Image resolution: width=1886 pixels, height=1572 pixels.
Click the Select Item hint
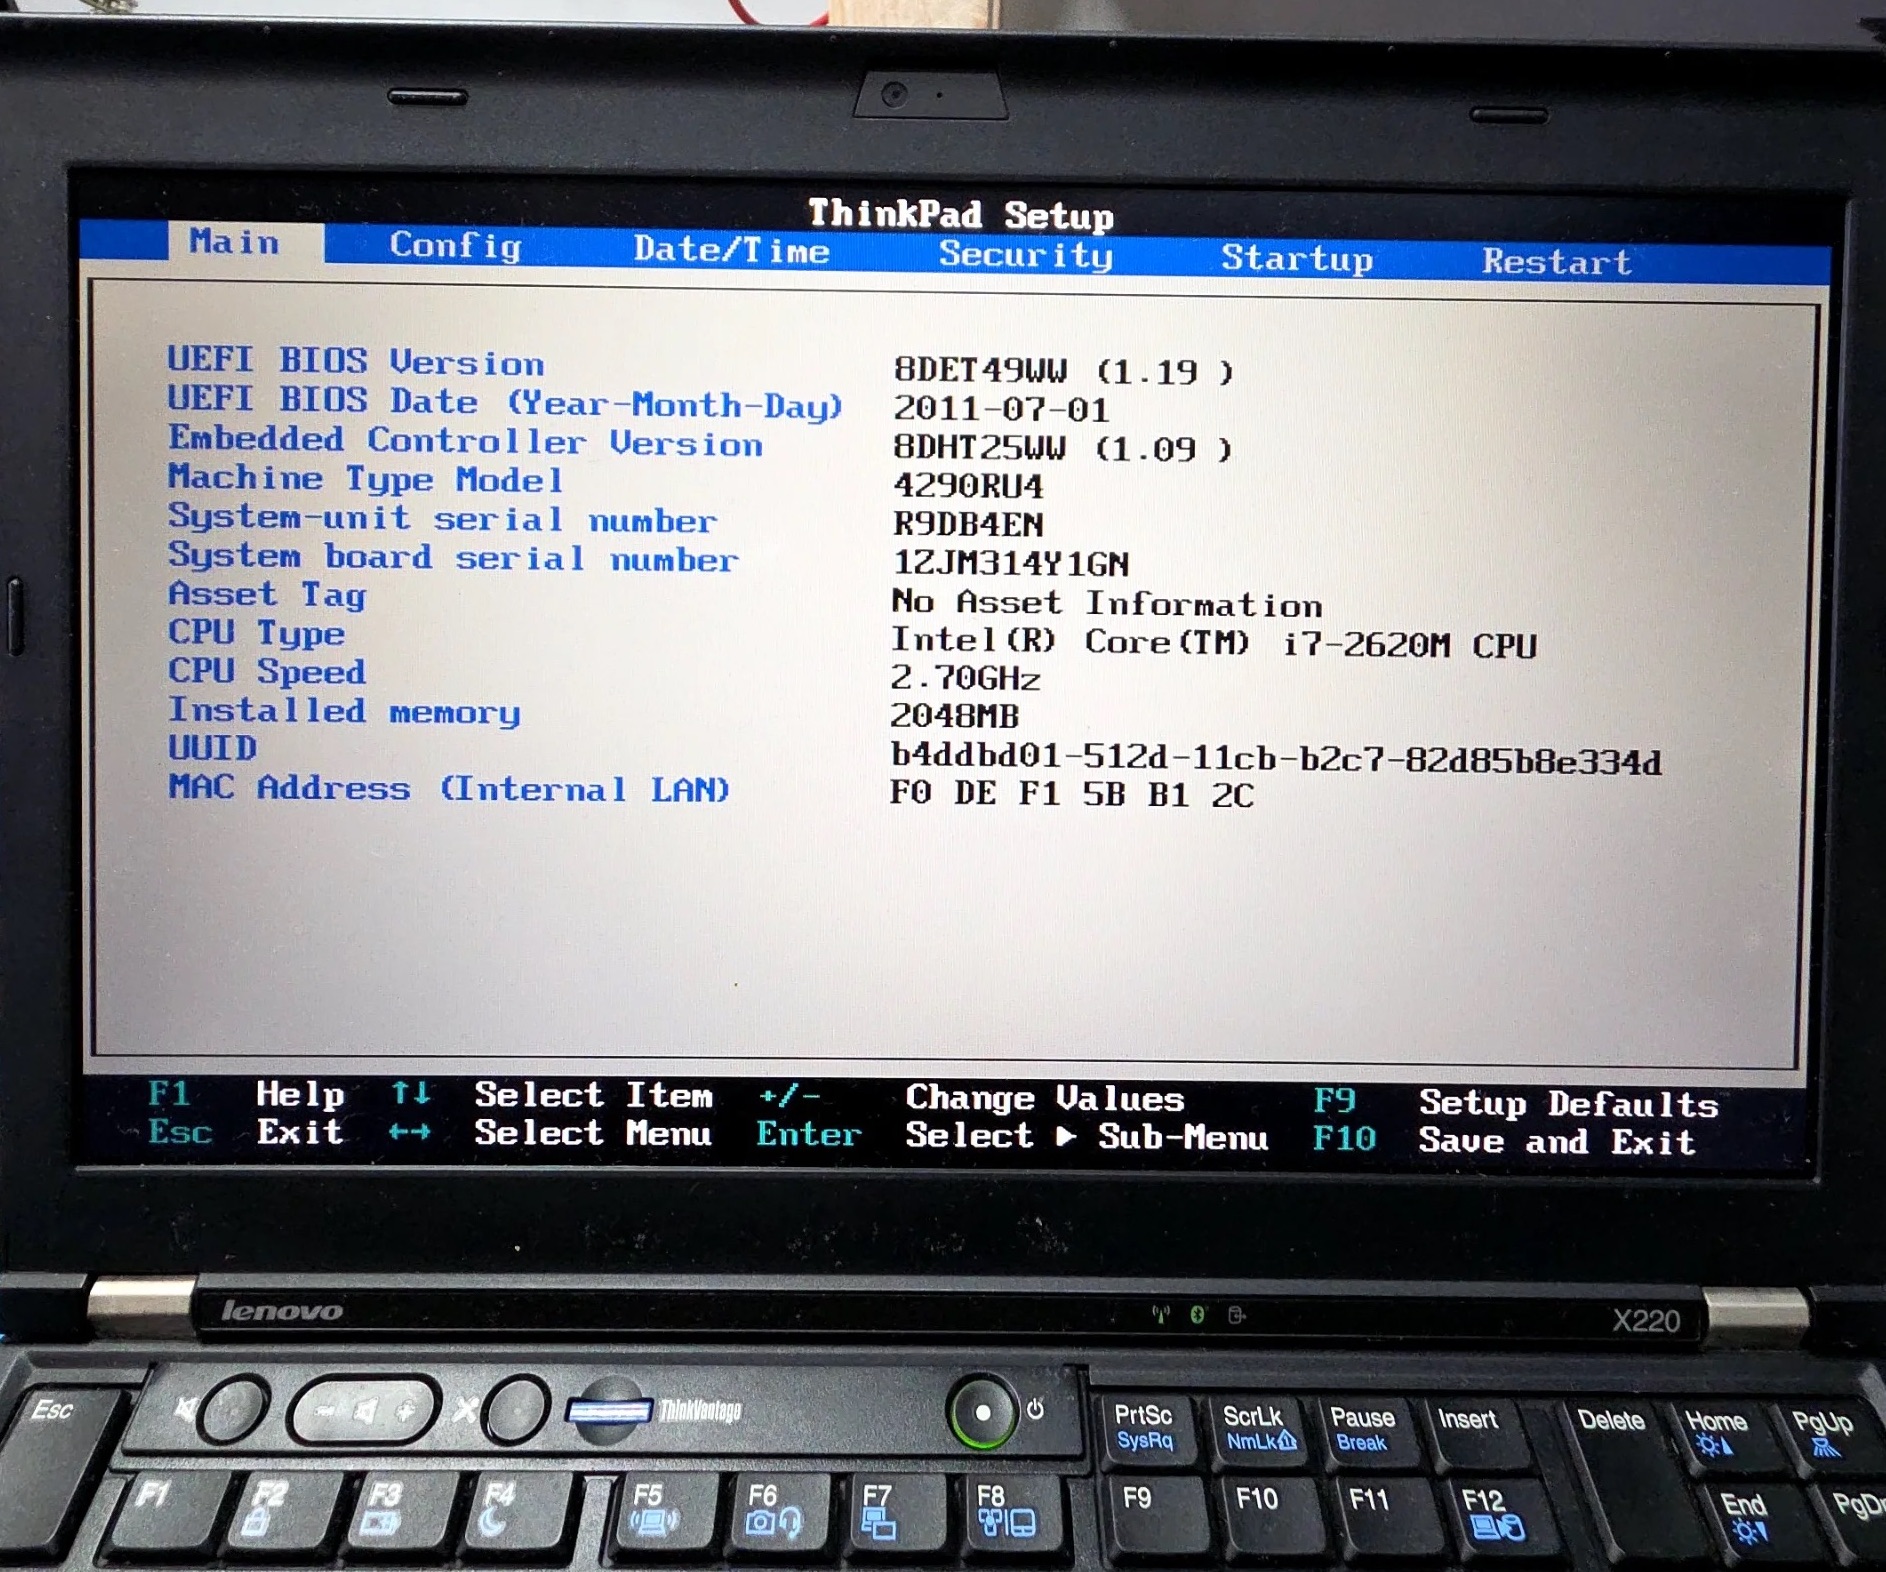coord(594,1096)
